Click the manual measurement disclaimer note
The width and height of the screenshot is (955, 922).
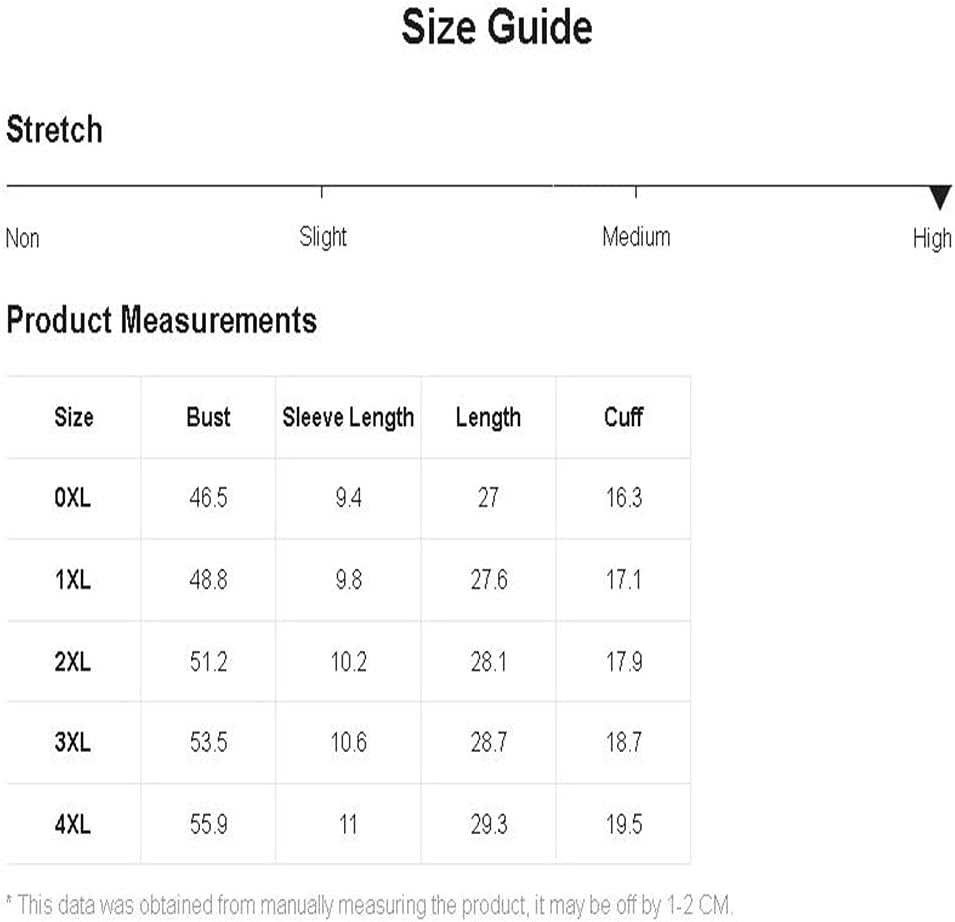370,906
